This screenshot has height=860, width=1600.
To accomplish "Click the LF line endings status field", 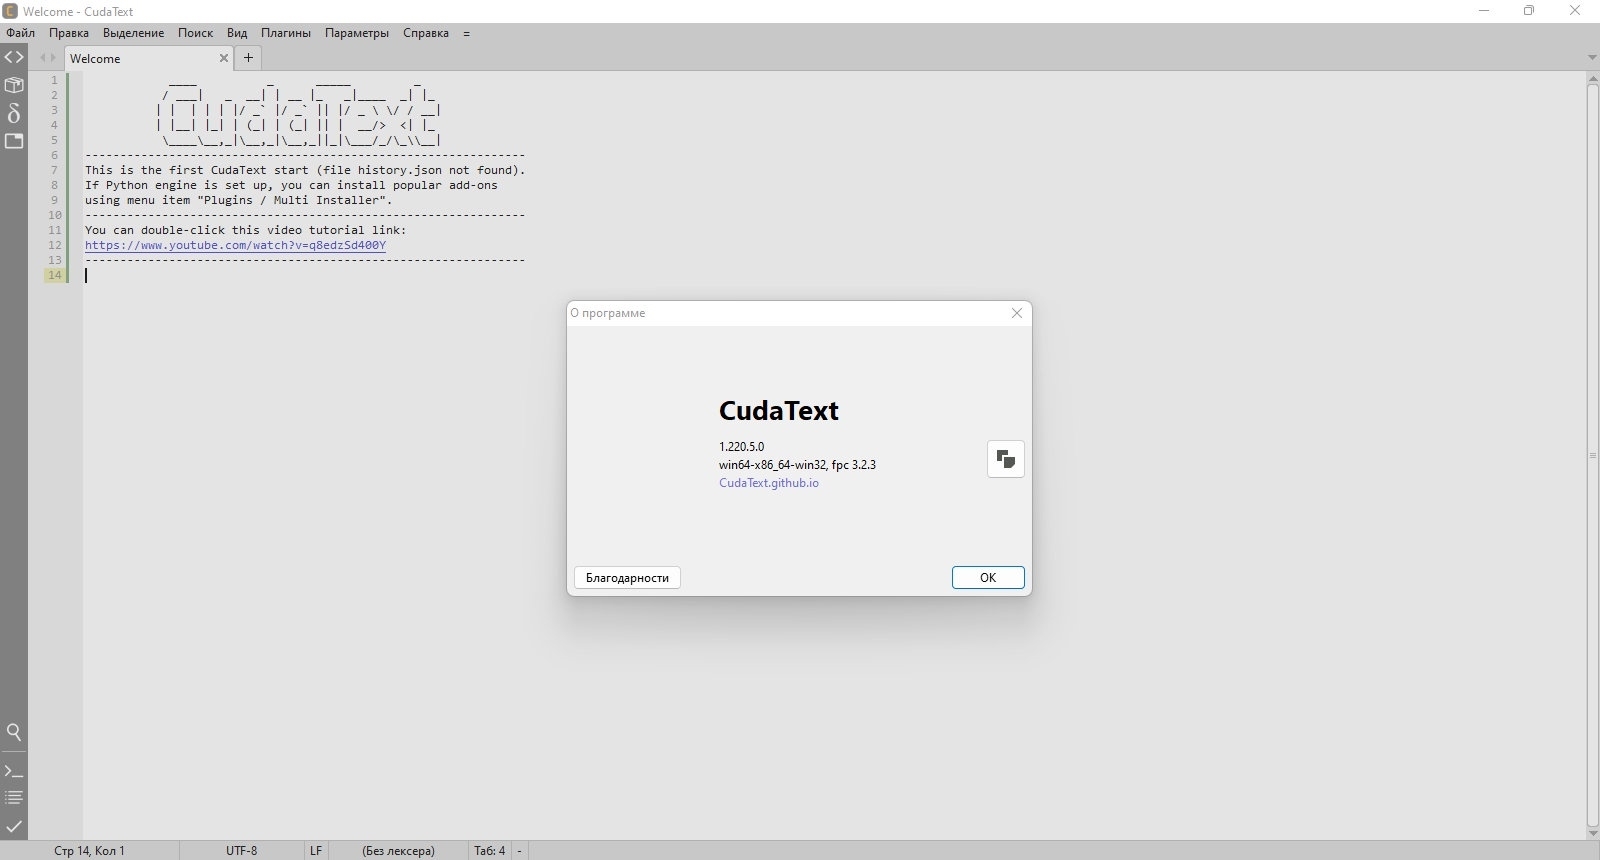I will [x=316, y=850].
